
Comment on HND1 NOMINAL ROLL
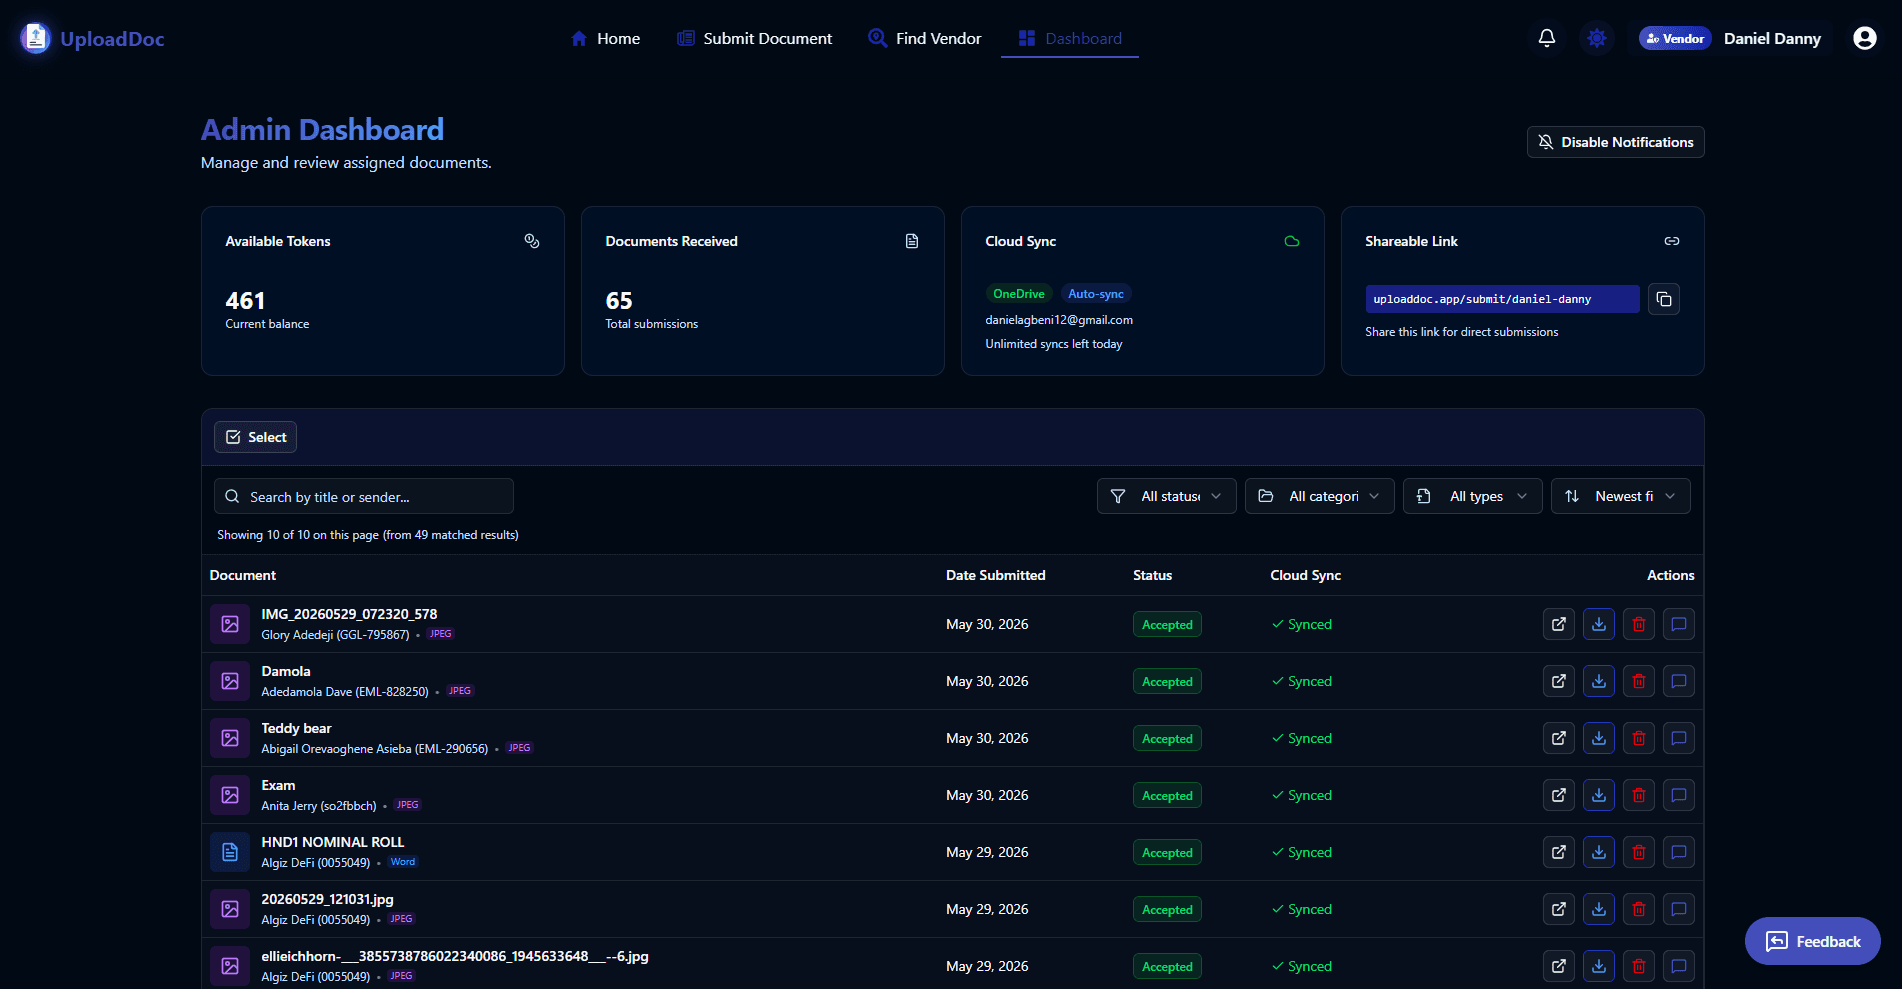tap(1678, 852)
